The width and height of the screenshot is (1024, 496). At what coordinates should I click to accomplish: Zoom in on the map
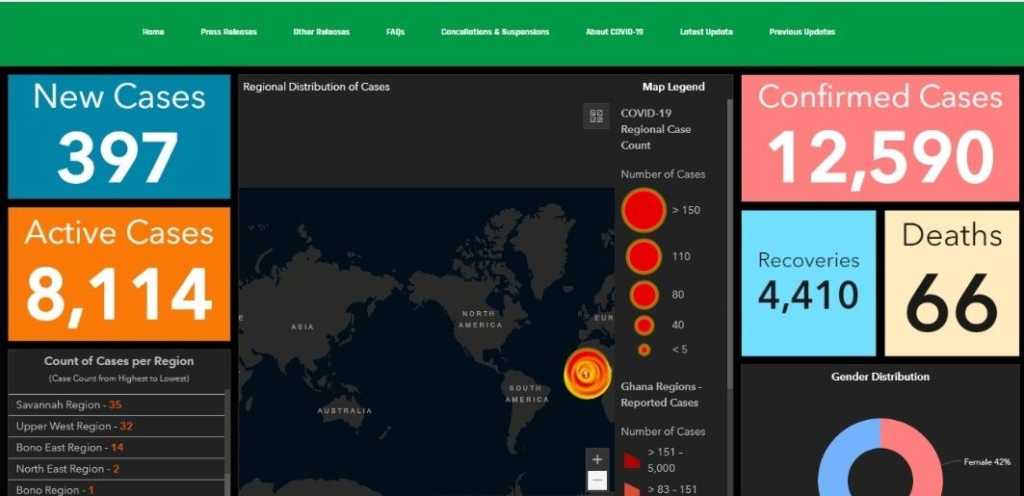(x=597, y=459)
